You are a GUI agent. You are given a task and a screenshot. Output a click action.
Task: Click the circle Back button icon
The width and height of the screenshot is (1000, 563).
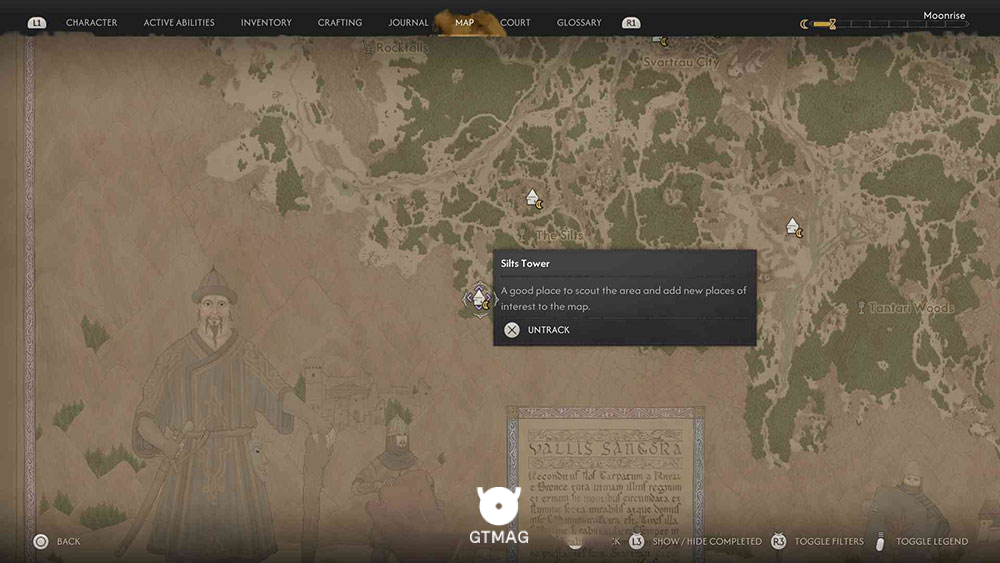[41, 541]
